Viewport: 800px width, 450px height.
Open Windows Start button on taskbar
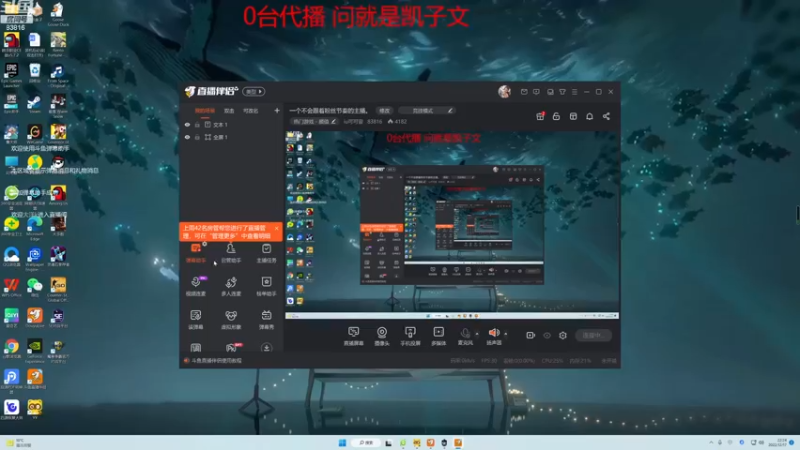[x=342, y=443]
